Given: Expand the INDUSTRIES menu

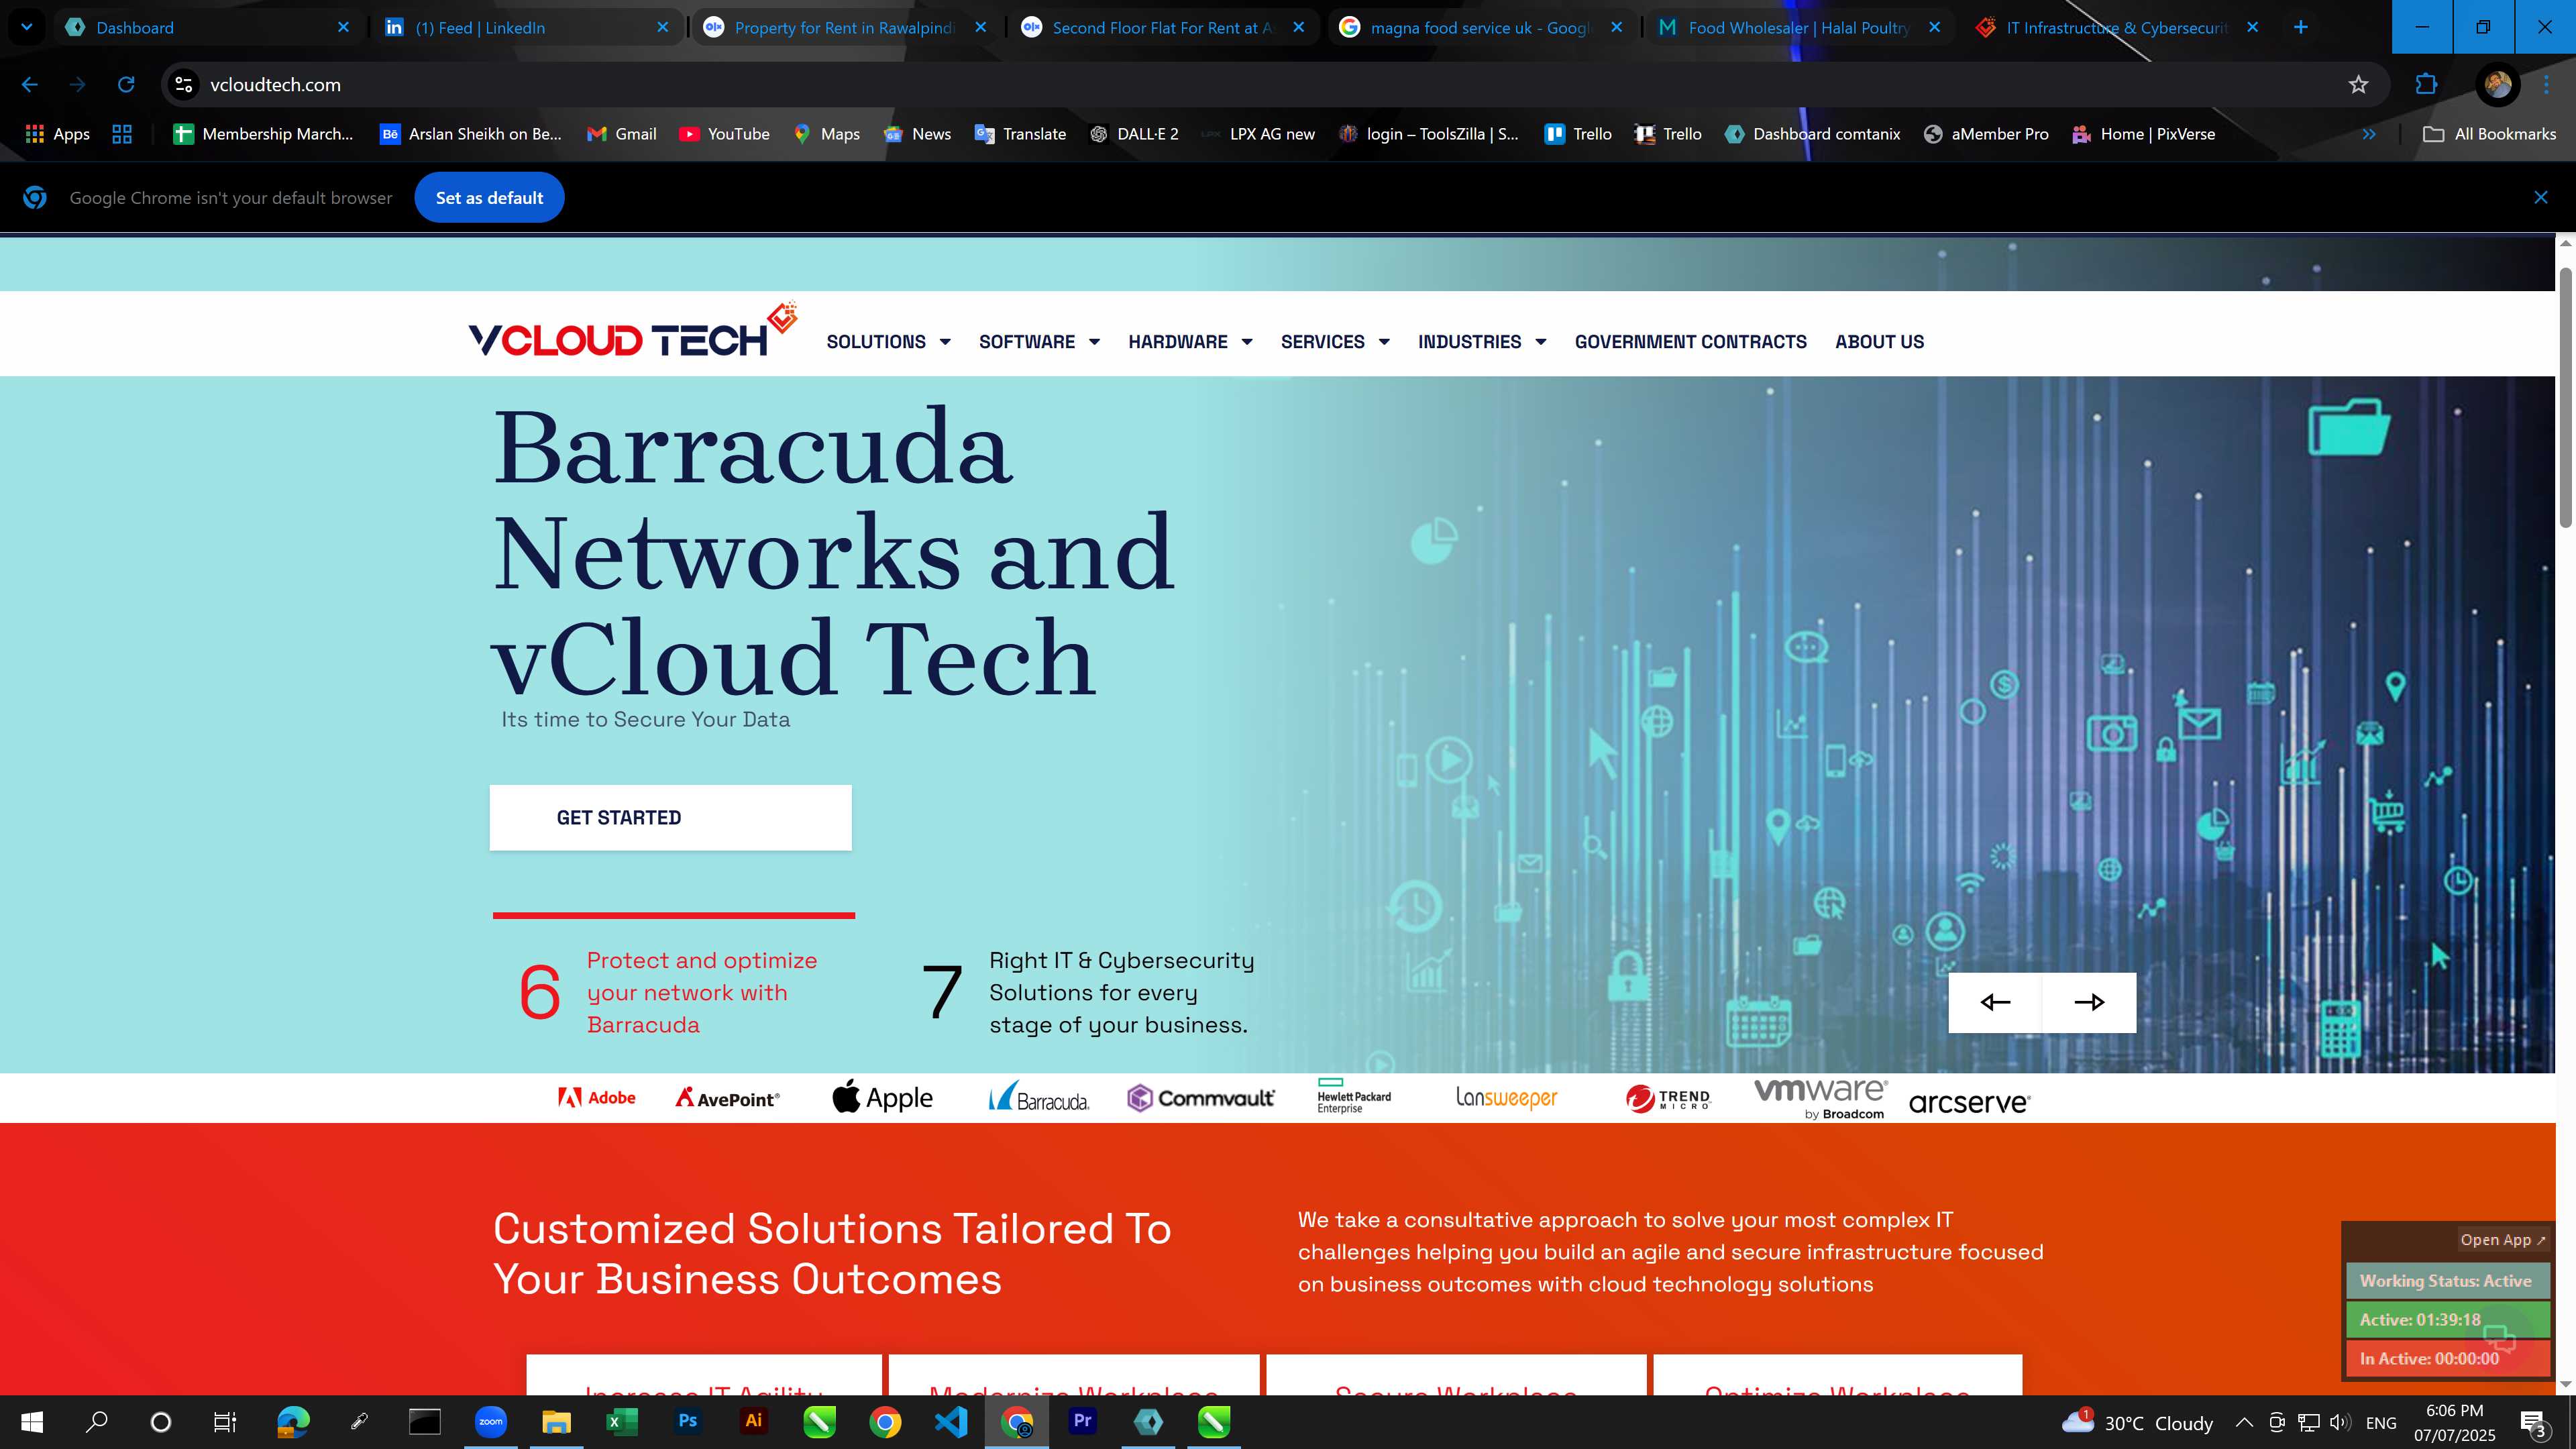Looking at the screenshot, I should (x=1482, y=342).
